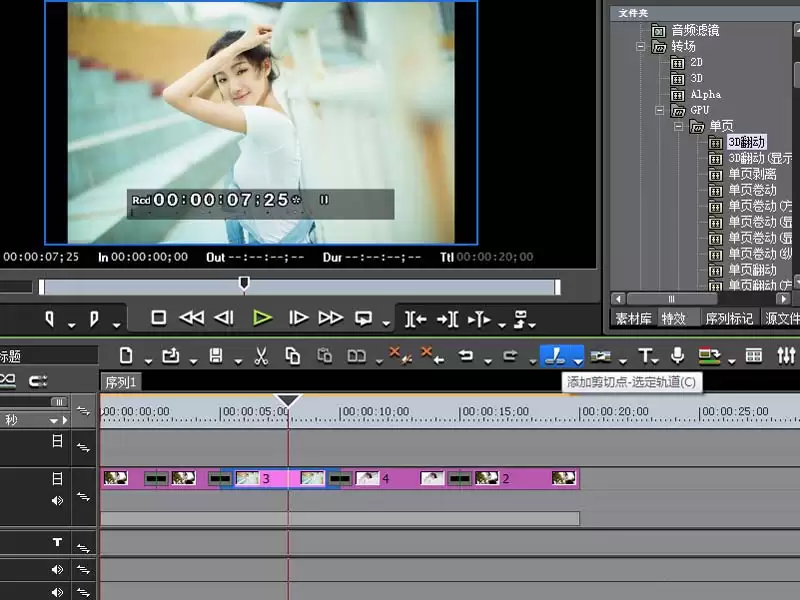800x600 pixels.
Task: Click the Undo arrow icon
Action: tap(465, 355)
